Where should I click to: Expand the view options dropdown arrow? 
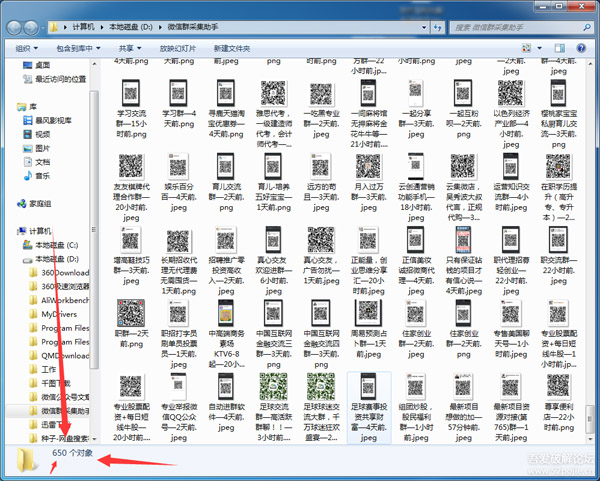click(540, 48)
